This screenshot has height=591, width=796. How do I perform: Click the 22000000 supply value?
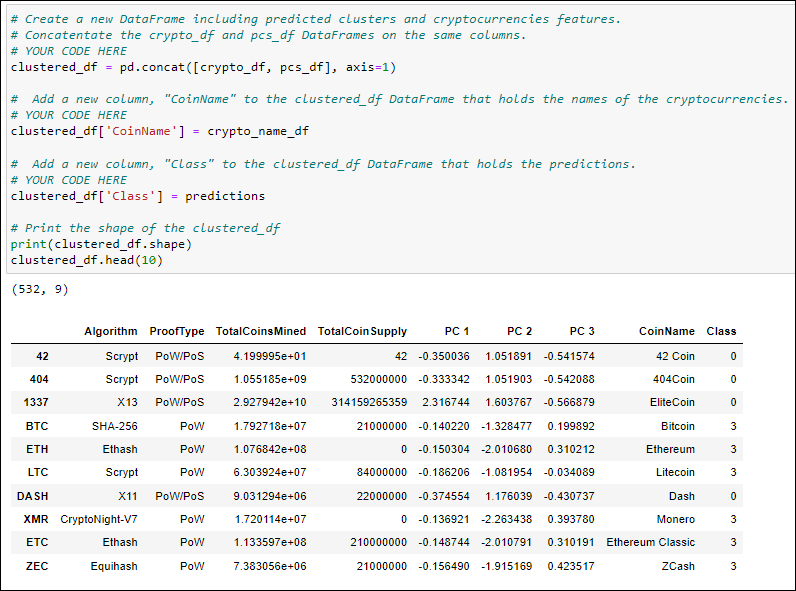[382, 496]
